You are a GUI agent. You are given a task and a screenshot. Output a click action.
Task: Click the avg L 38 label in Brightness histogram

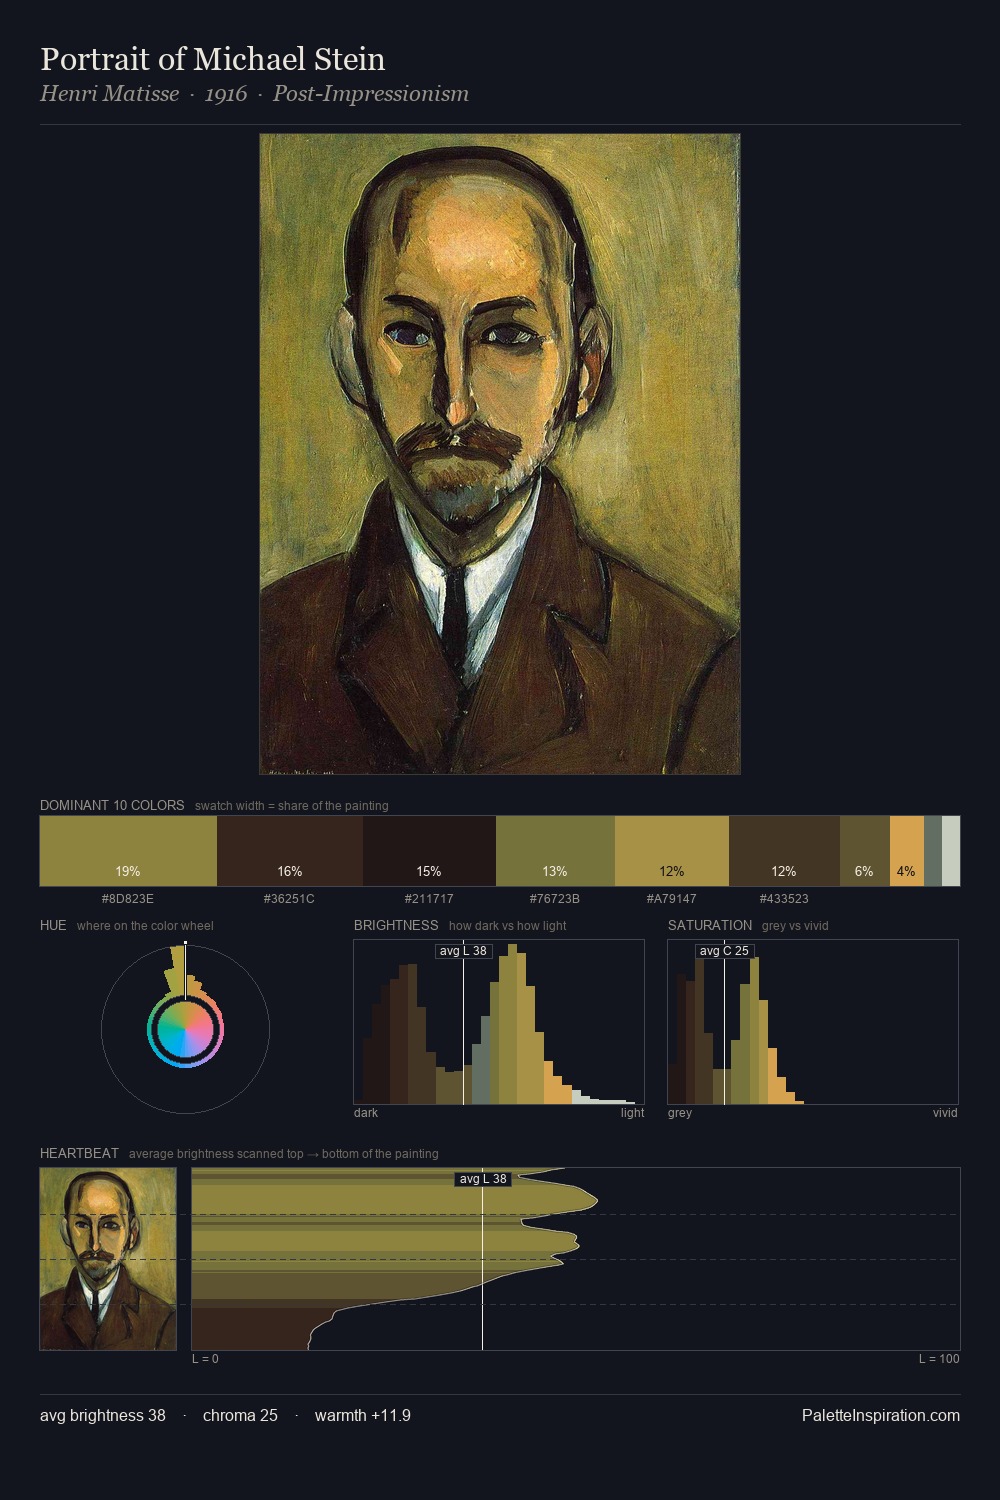click(463, 951)
